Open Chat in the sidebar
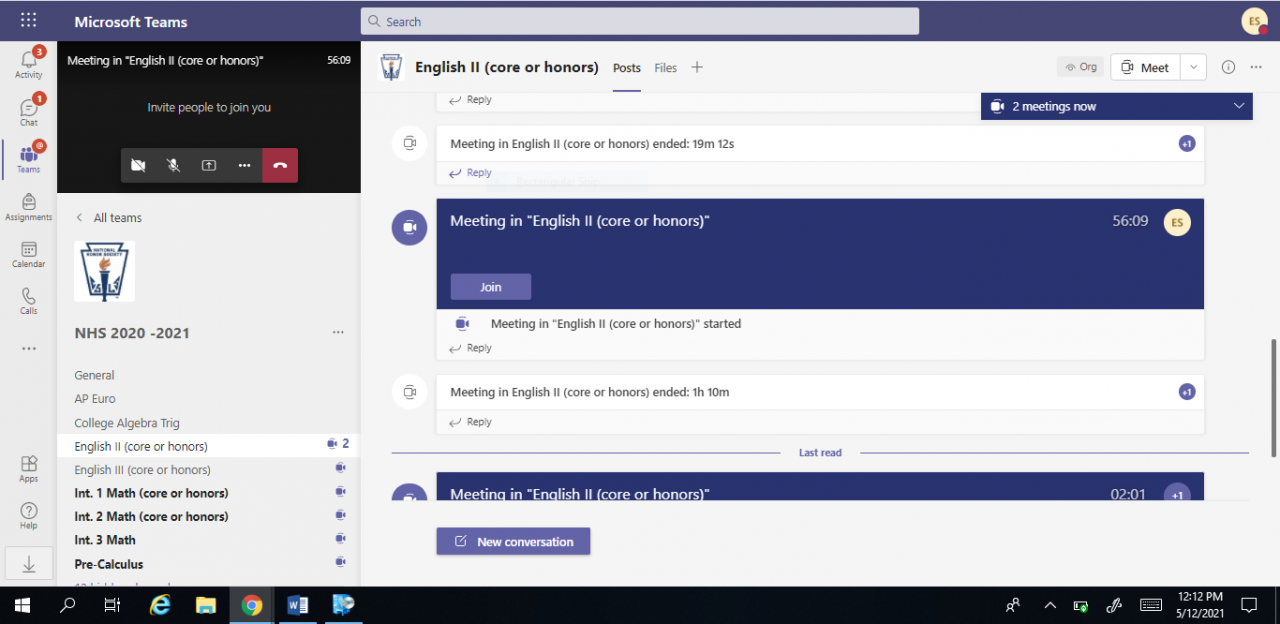The image size is (1280, 624). tap(28, 111)
